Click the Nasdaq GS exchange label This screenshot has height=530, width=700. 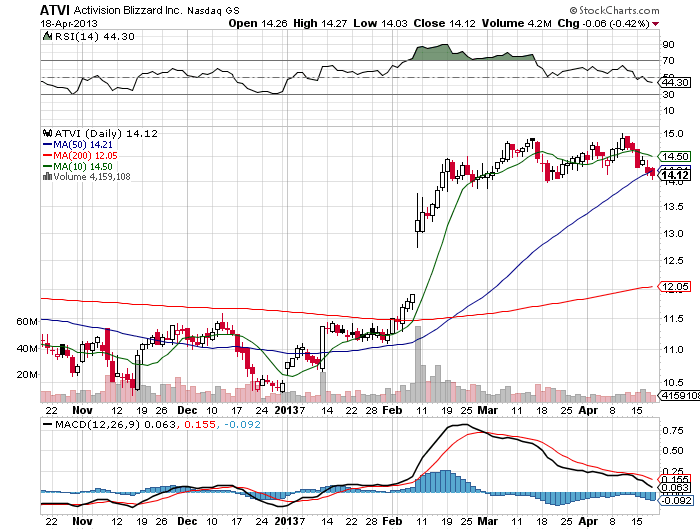coord(213,11)
